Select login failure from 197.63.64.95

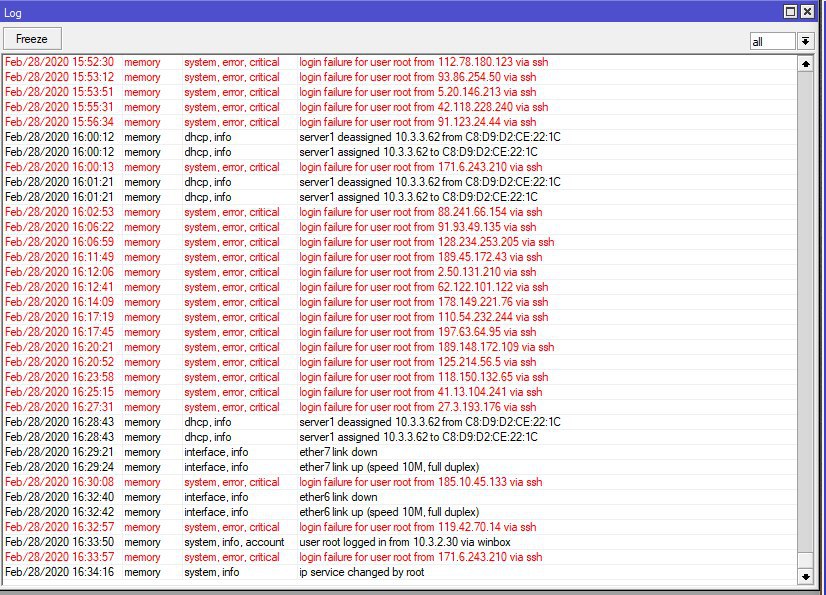(x=400, y=333)
